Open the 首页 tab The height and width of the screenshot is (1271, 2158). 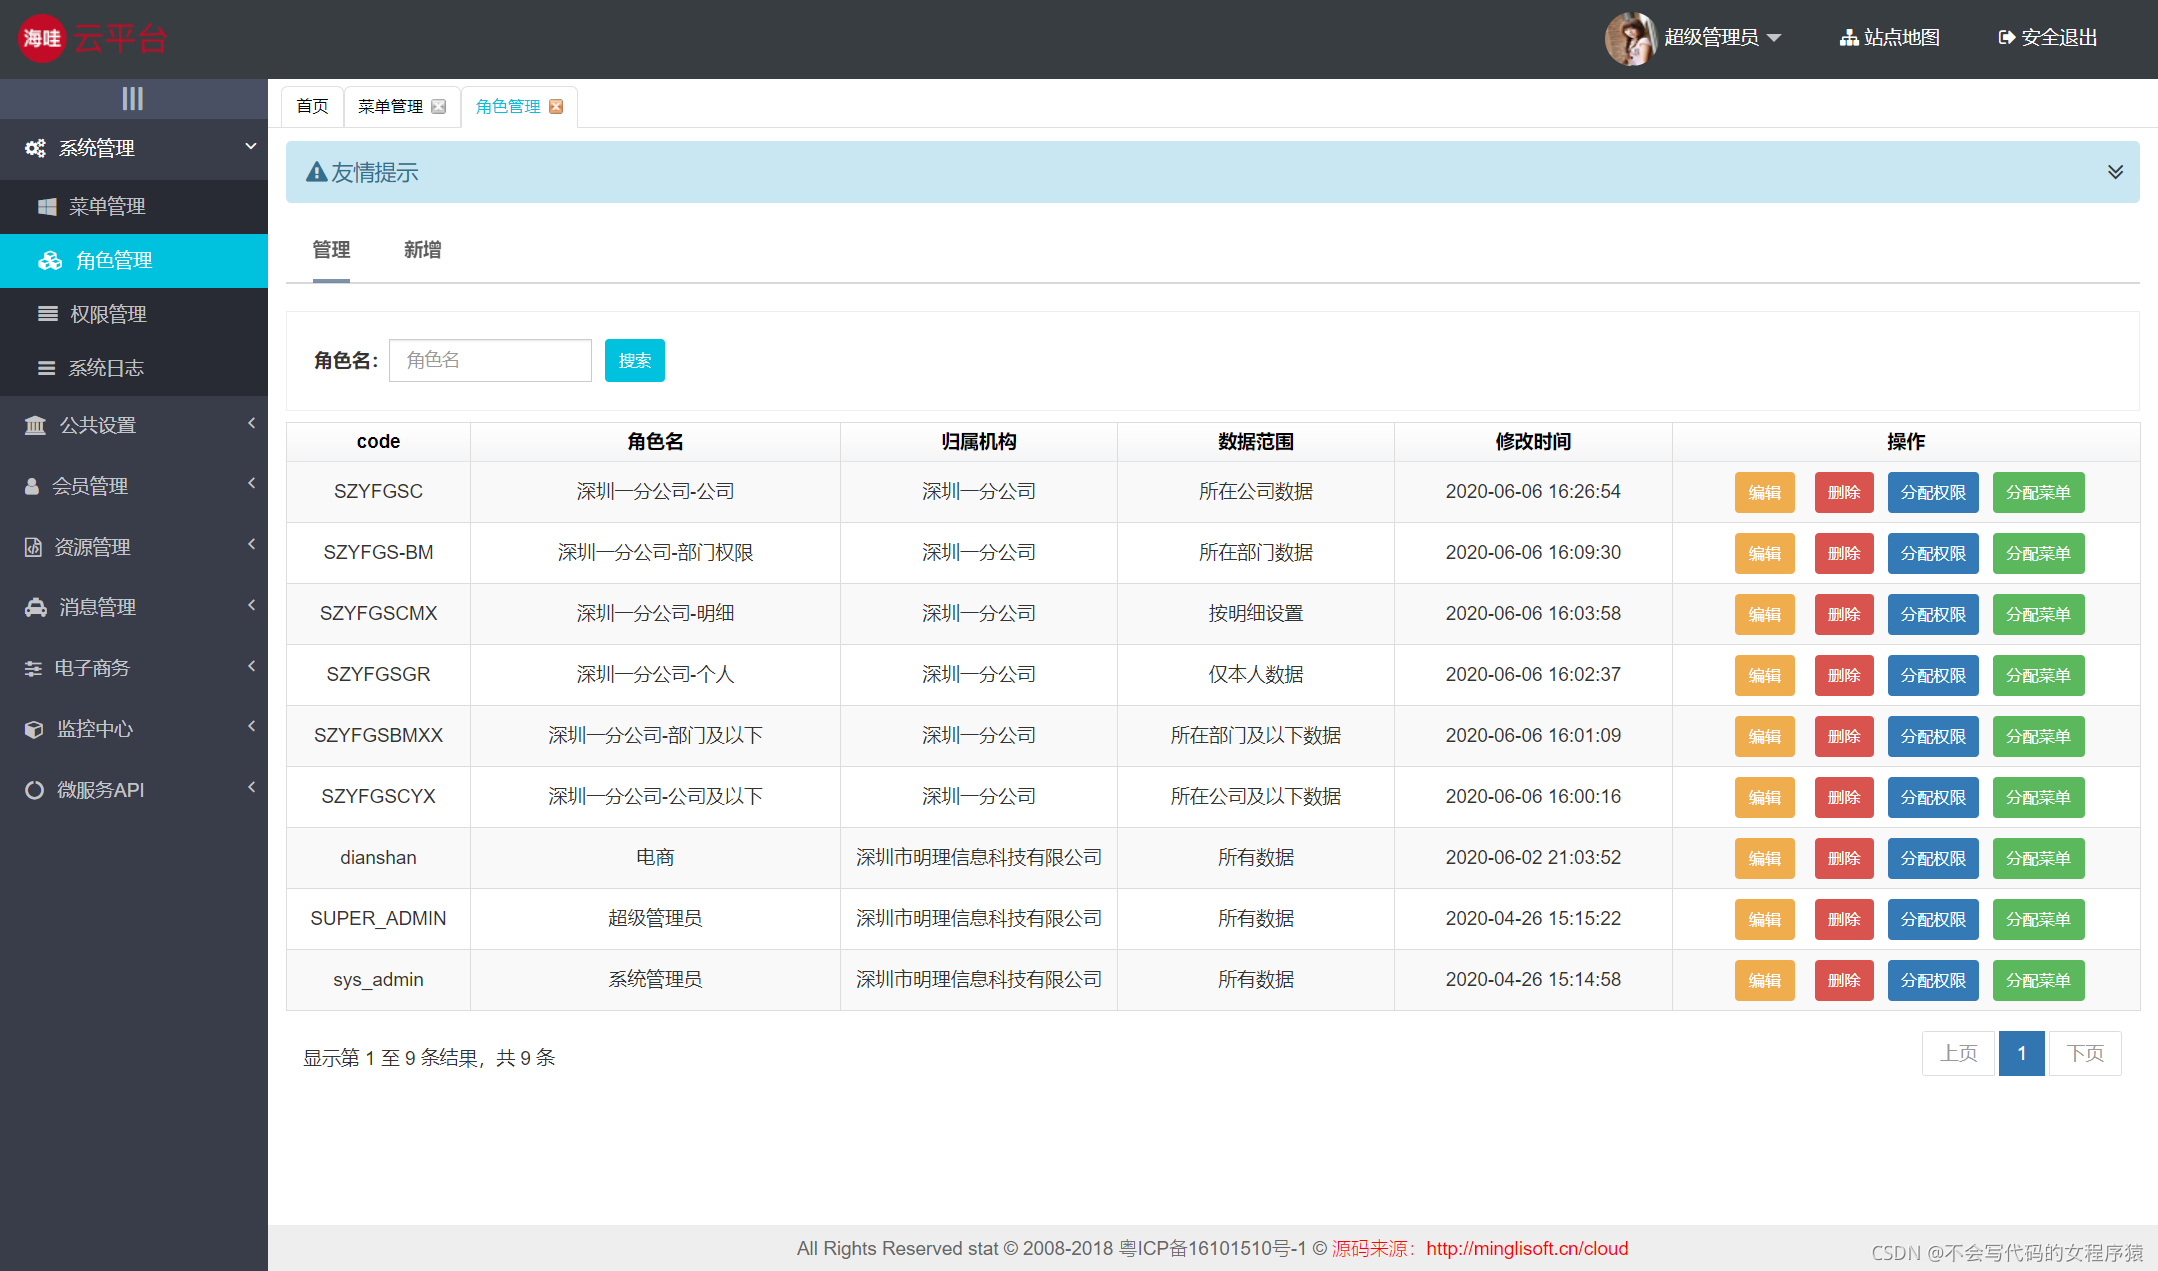point(312,107)
